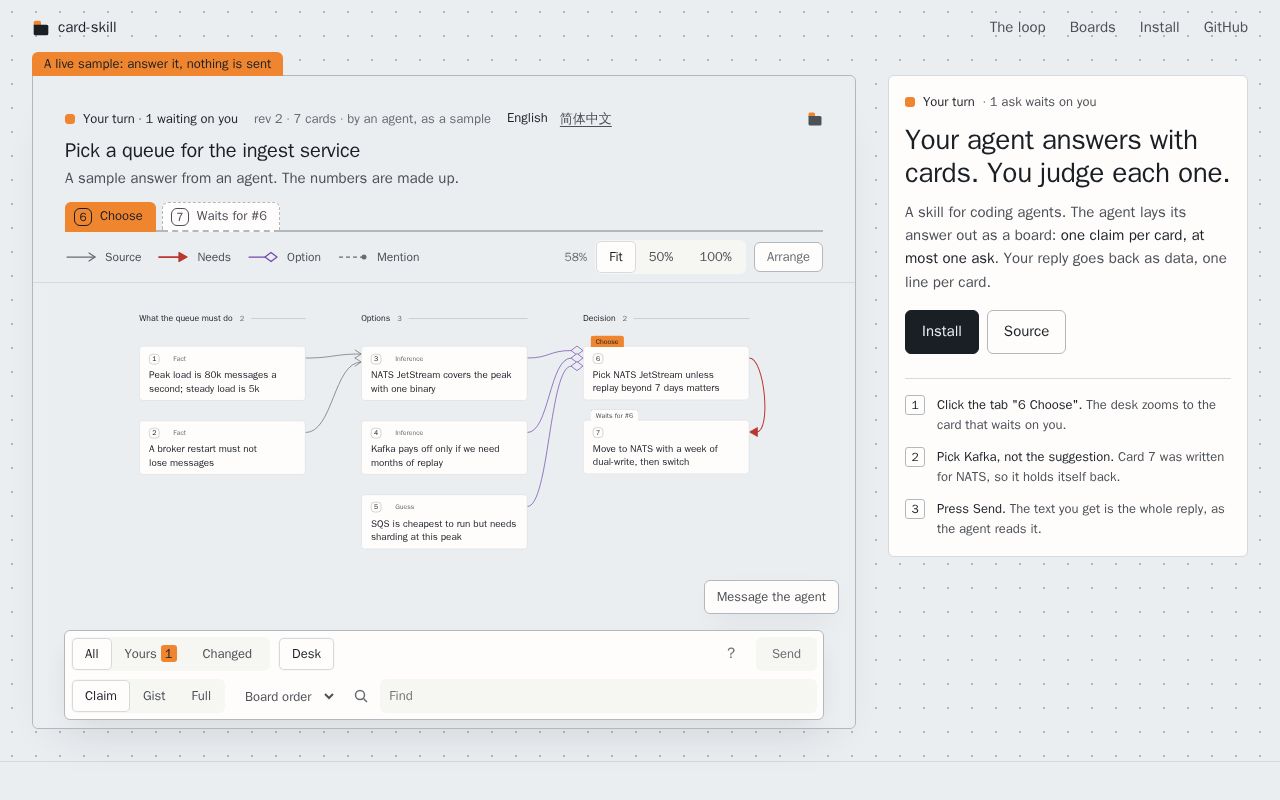Open Install nav link in header

1159,28
